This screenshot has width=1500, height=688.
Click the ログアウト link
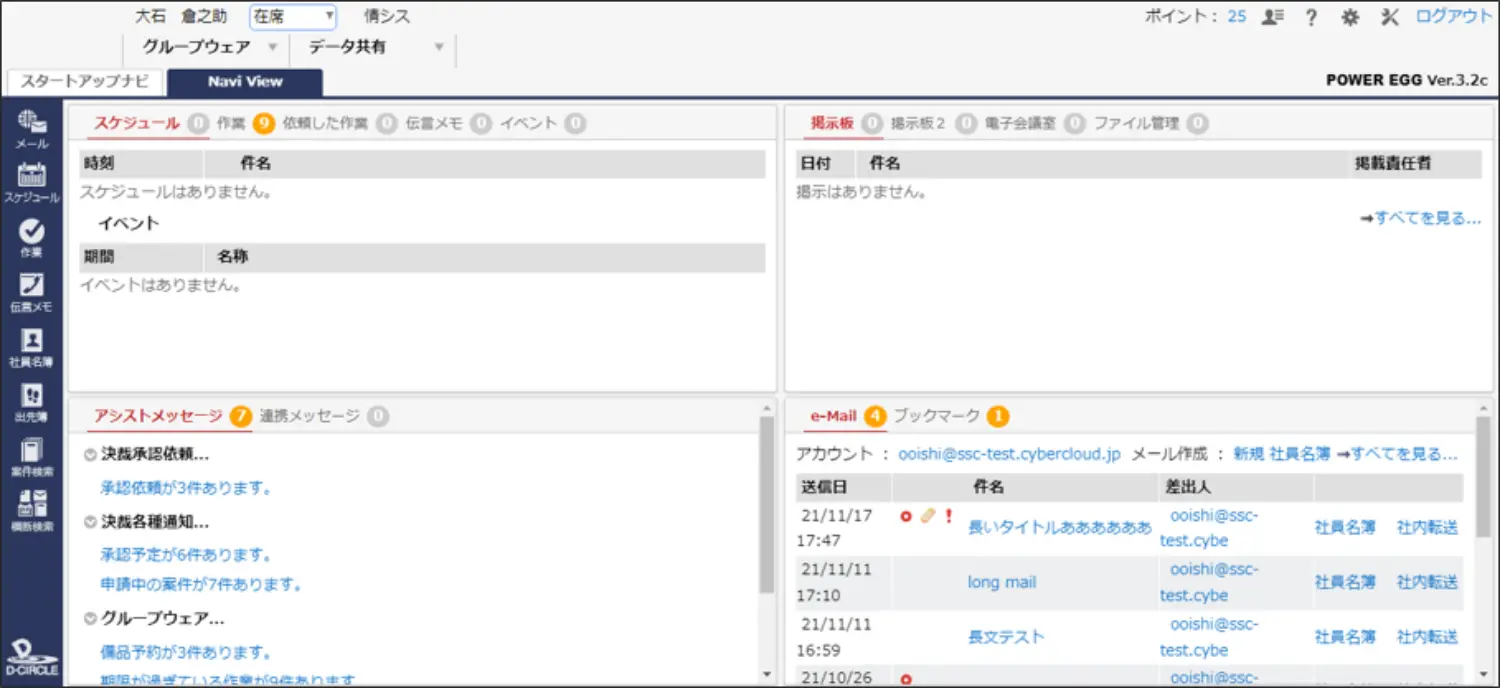tap(1453, 17)
